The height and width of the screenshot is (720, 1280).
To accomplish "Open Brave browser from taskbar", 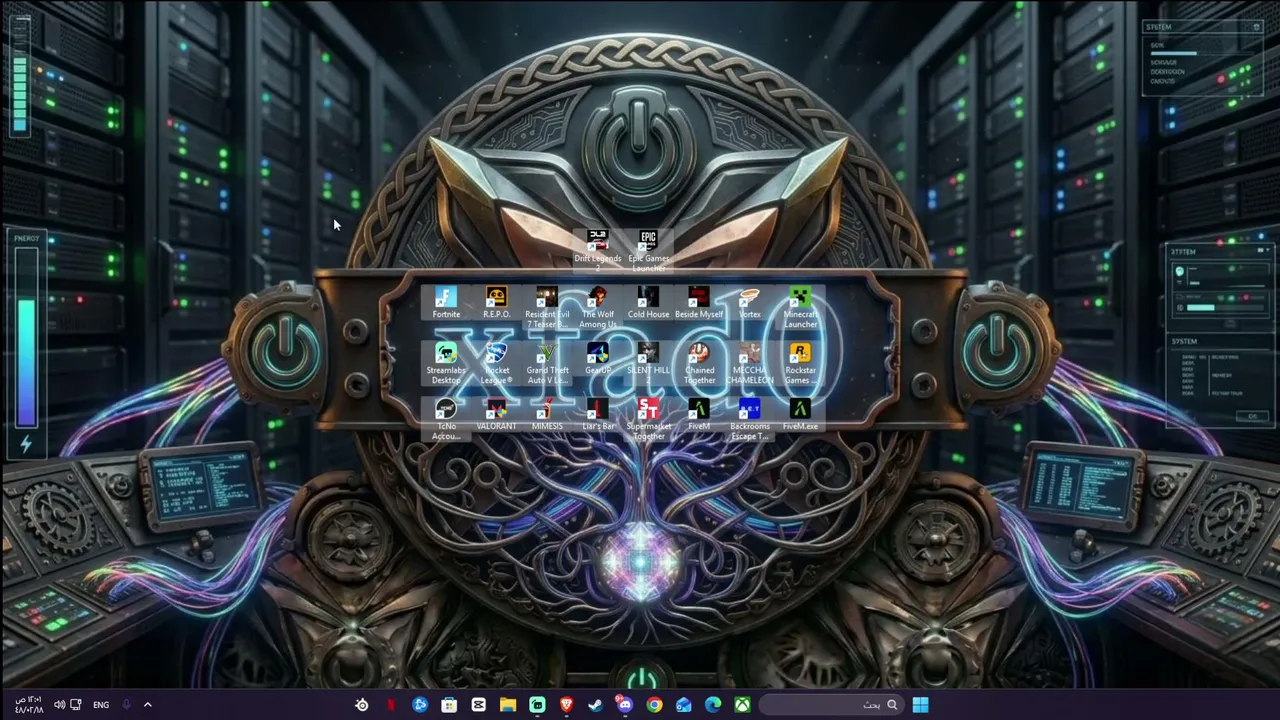I will (x=566, y=705).
